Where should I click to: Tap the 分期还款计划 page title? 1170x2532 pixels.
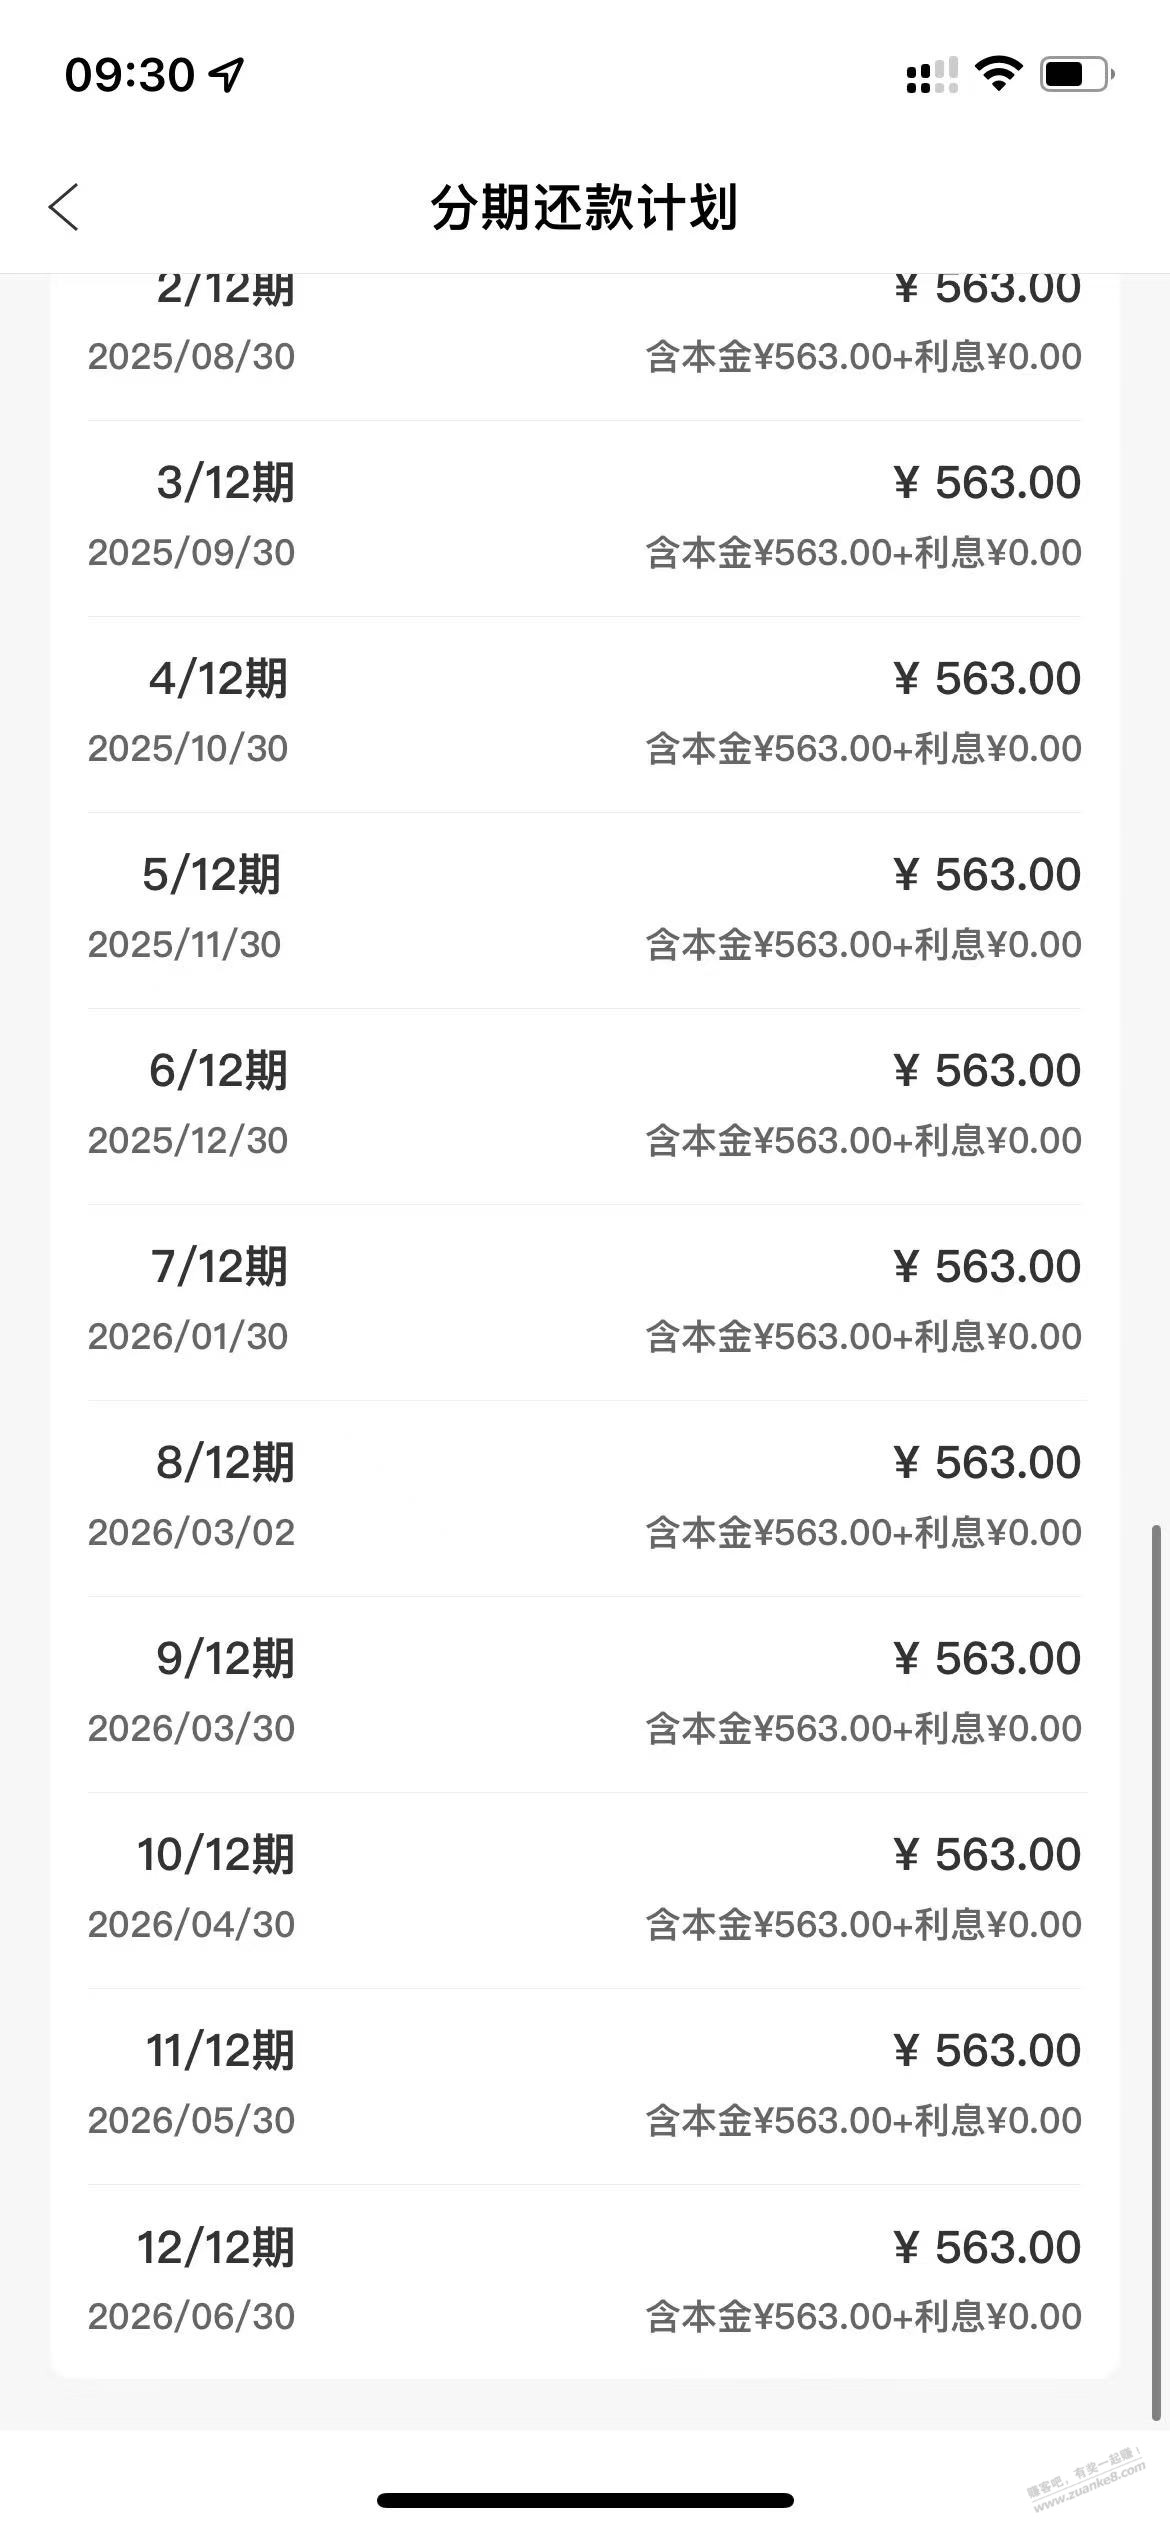(x=584, y=208)
